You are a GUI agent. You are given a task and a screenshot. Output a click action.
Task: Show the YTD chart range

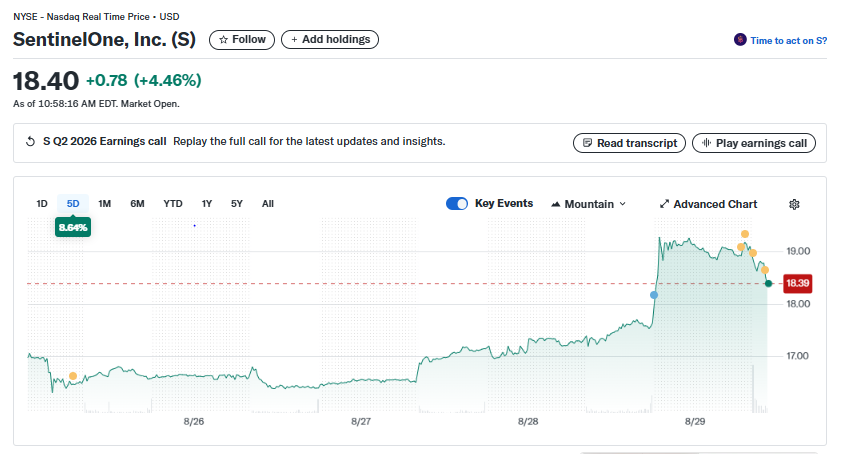[x=173, y=204]
